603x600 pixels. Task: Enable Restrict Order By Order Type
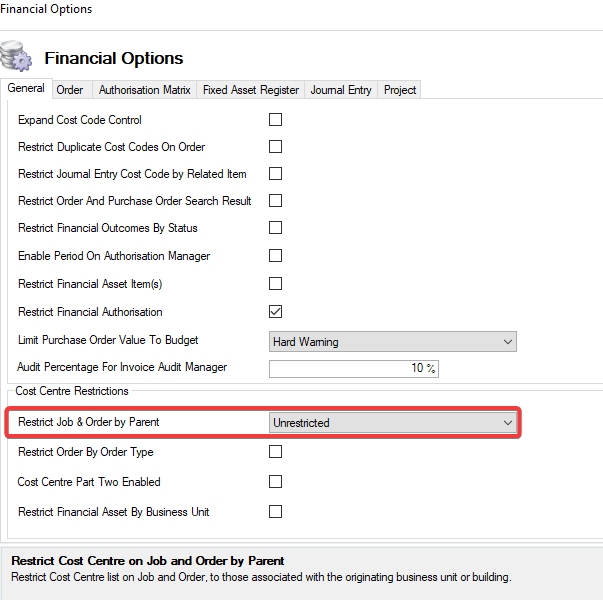tap(276, 452)
